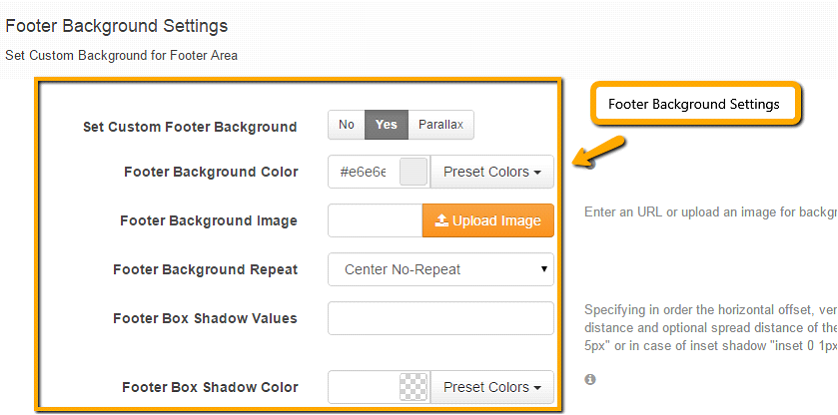838x415 pixels.
Task: Choose Parallax footer background option
Action: click(441, 125)
